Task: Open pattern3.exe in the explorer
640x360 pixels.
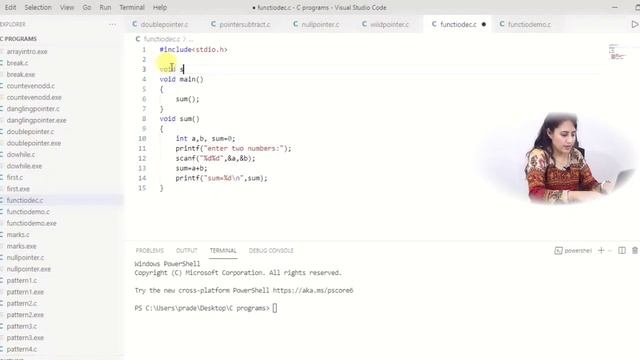Action: tap(25, 338)
